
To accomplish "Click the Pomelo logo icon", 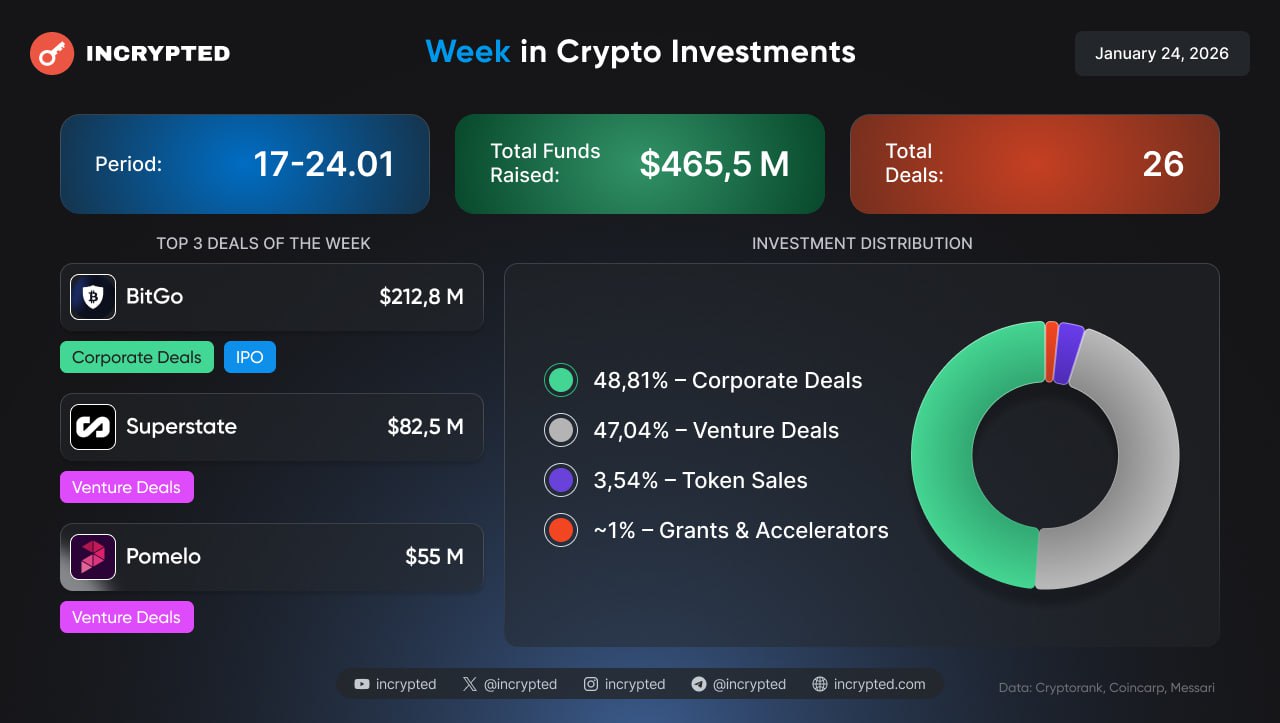I will (x=93, y=557).
